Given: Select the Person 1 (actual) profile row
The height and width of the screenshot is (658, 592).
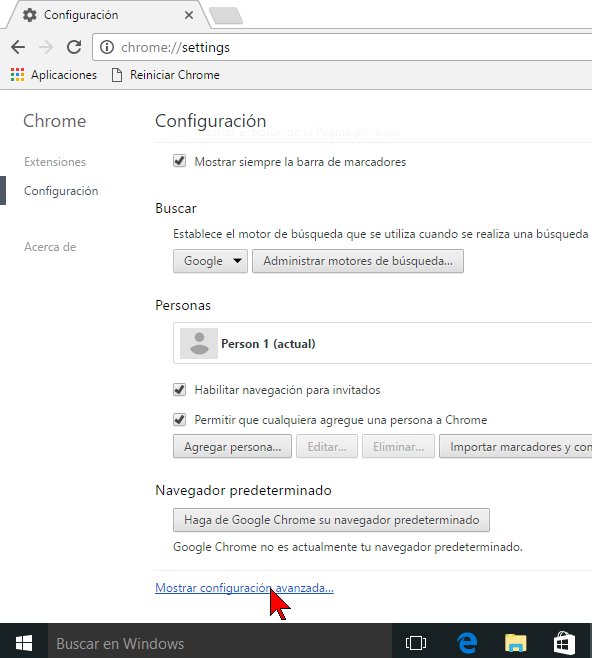Looking at the screenshot, I should [x=383, y=343].
